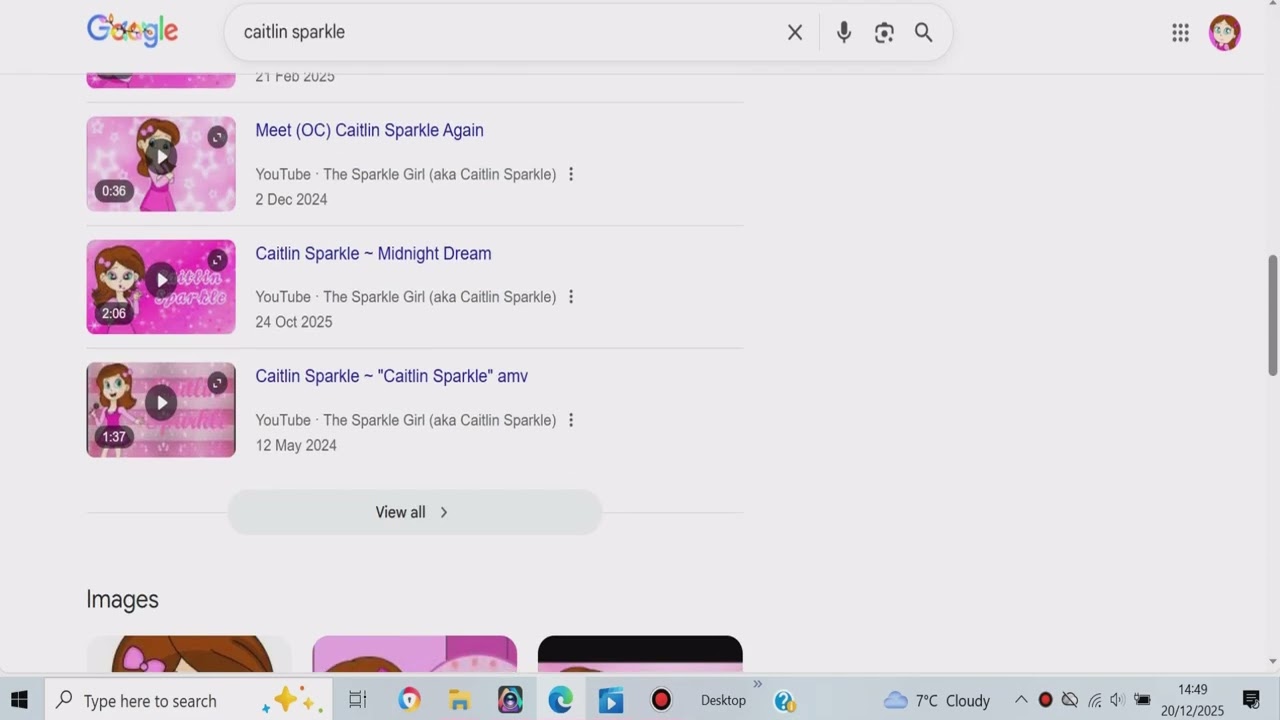The image size is (1280, 720).
Task: Open the red screen recorder taskbar icon
Action: click(x=661, y=700)
